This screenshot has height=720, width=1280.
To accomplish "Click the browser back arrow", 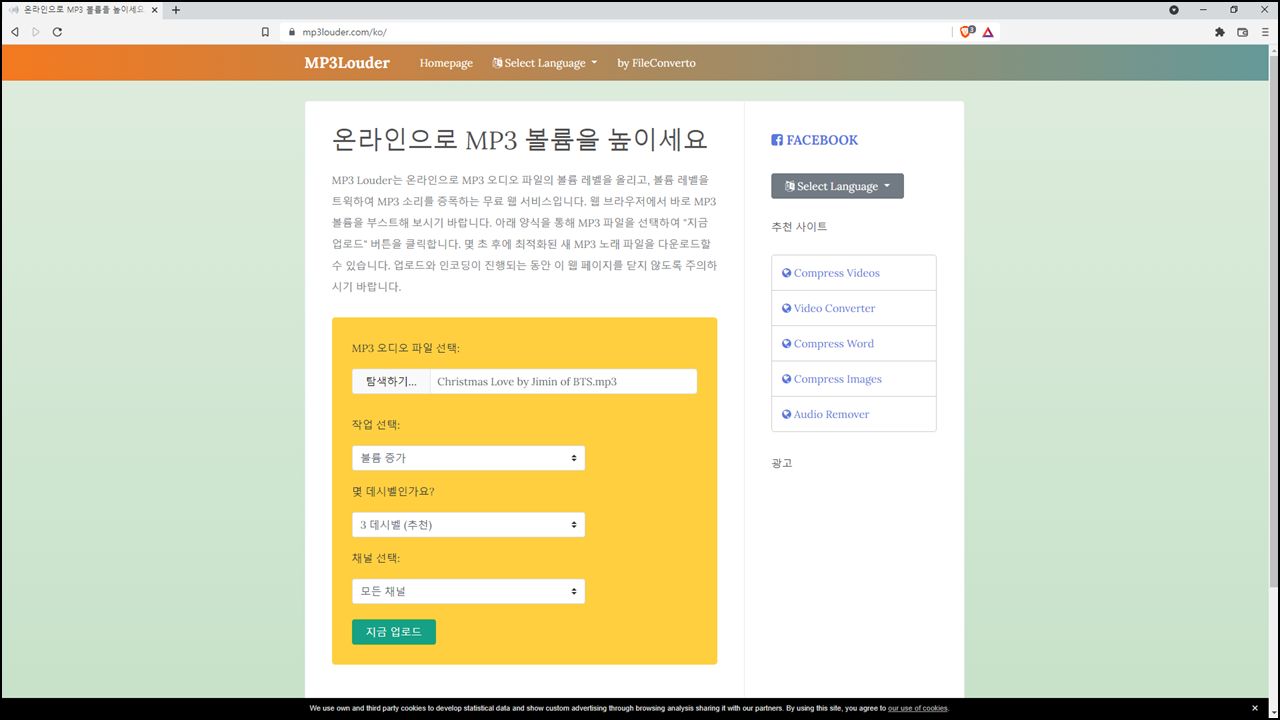I will click(14, 32).
